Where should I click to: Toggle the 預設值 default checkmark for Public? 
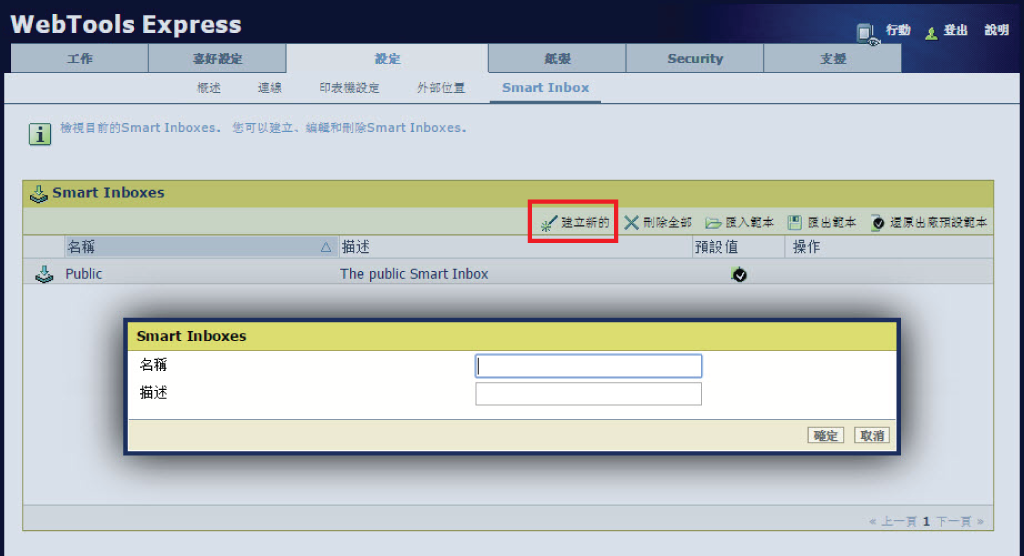pos(739,274)
